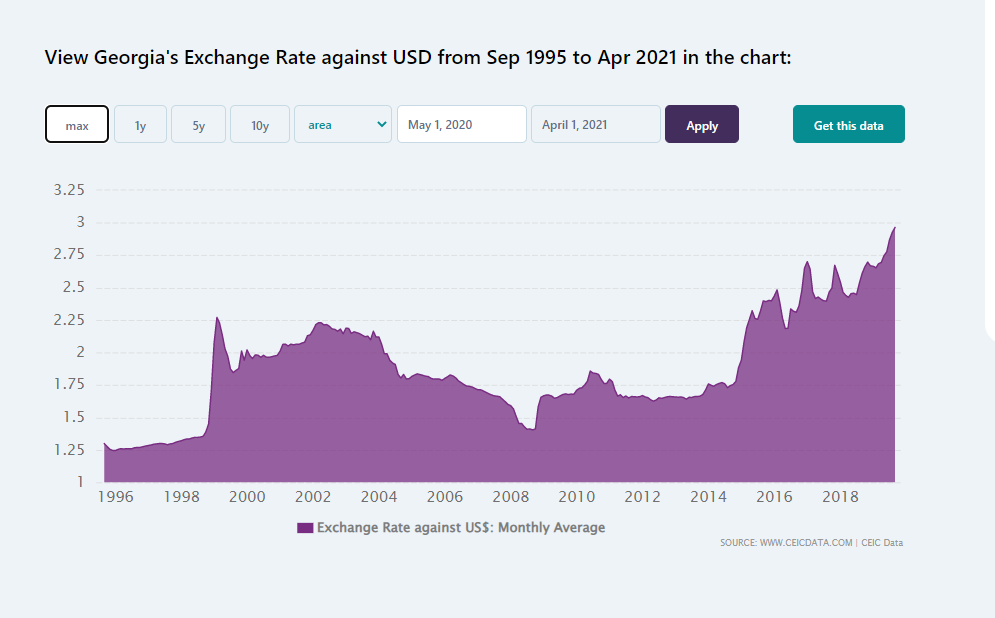Switch chart range to 5y
Viewport: 995px width, 618px height.
coord(198,125)
